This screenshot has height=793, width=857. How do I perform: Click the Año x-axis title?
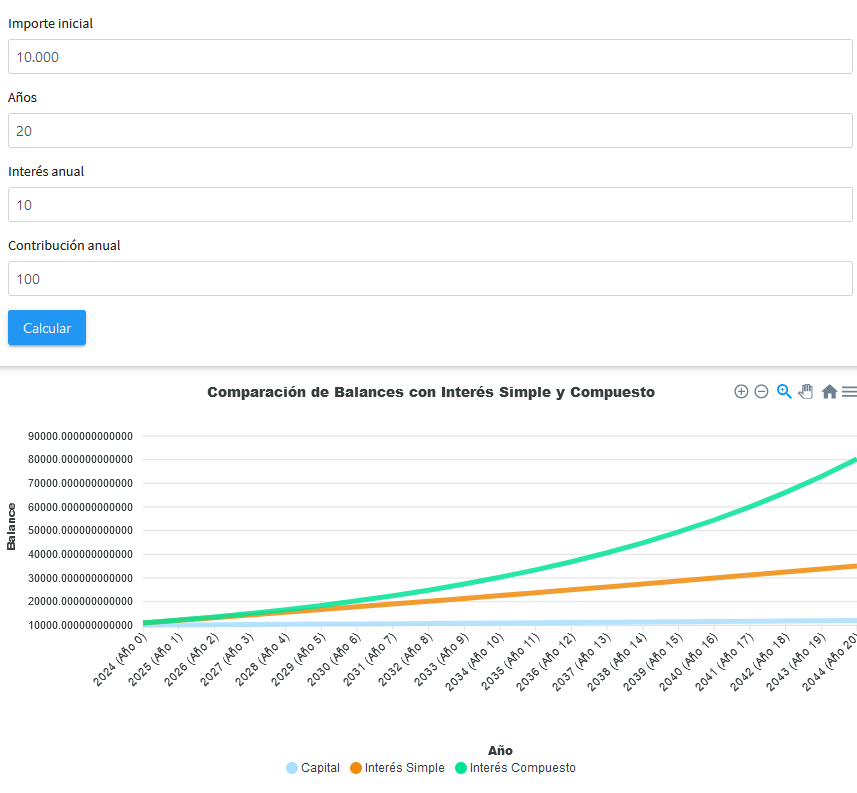tap(500, 750)
